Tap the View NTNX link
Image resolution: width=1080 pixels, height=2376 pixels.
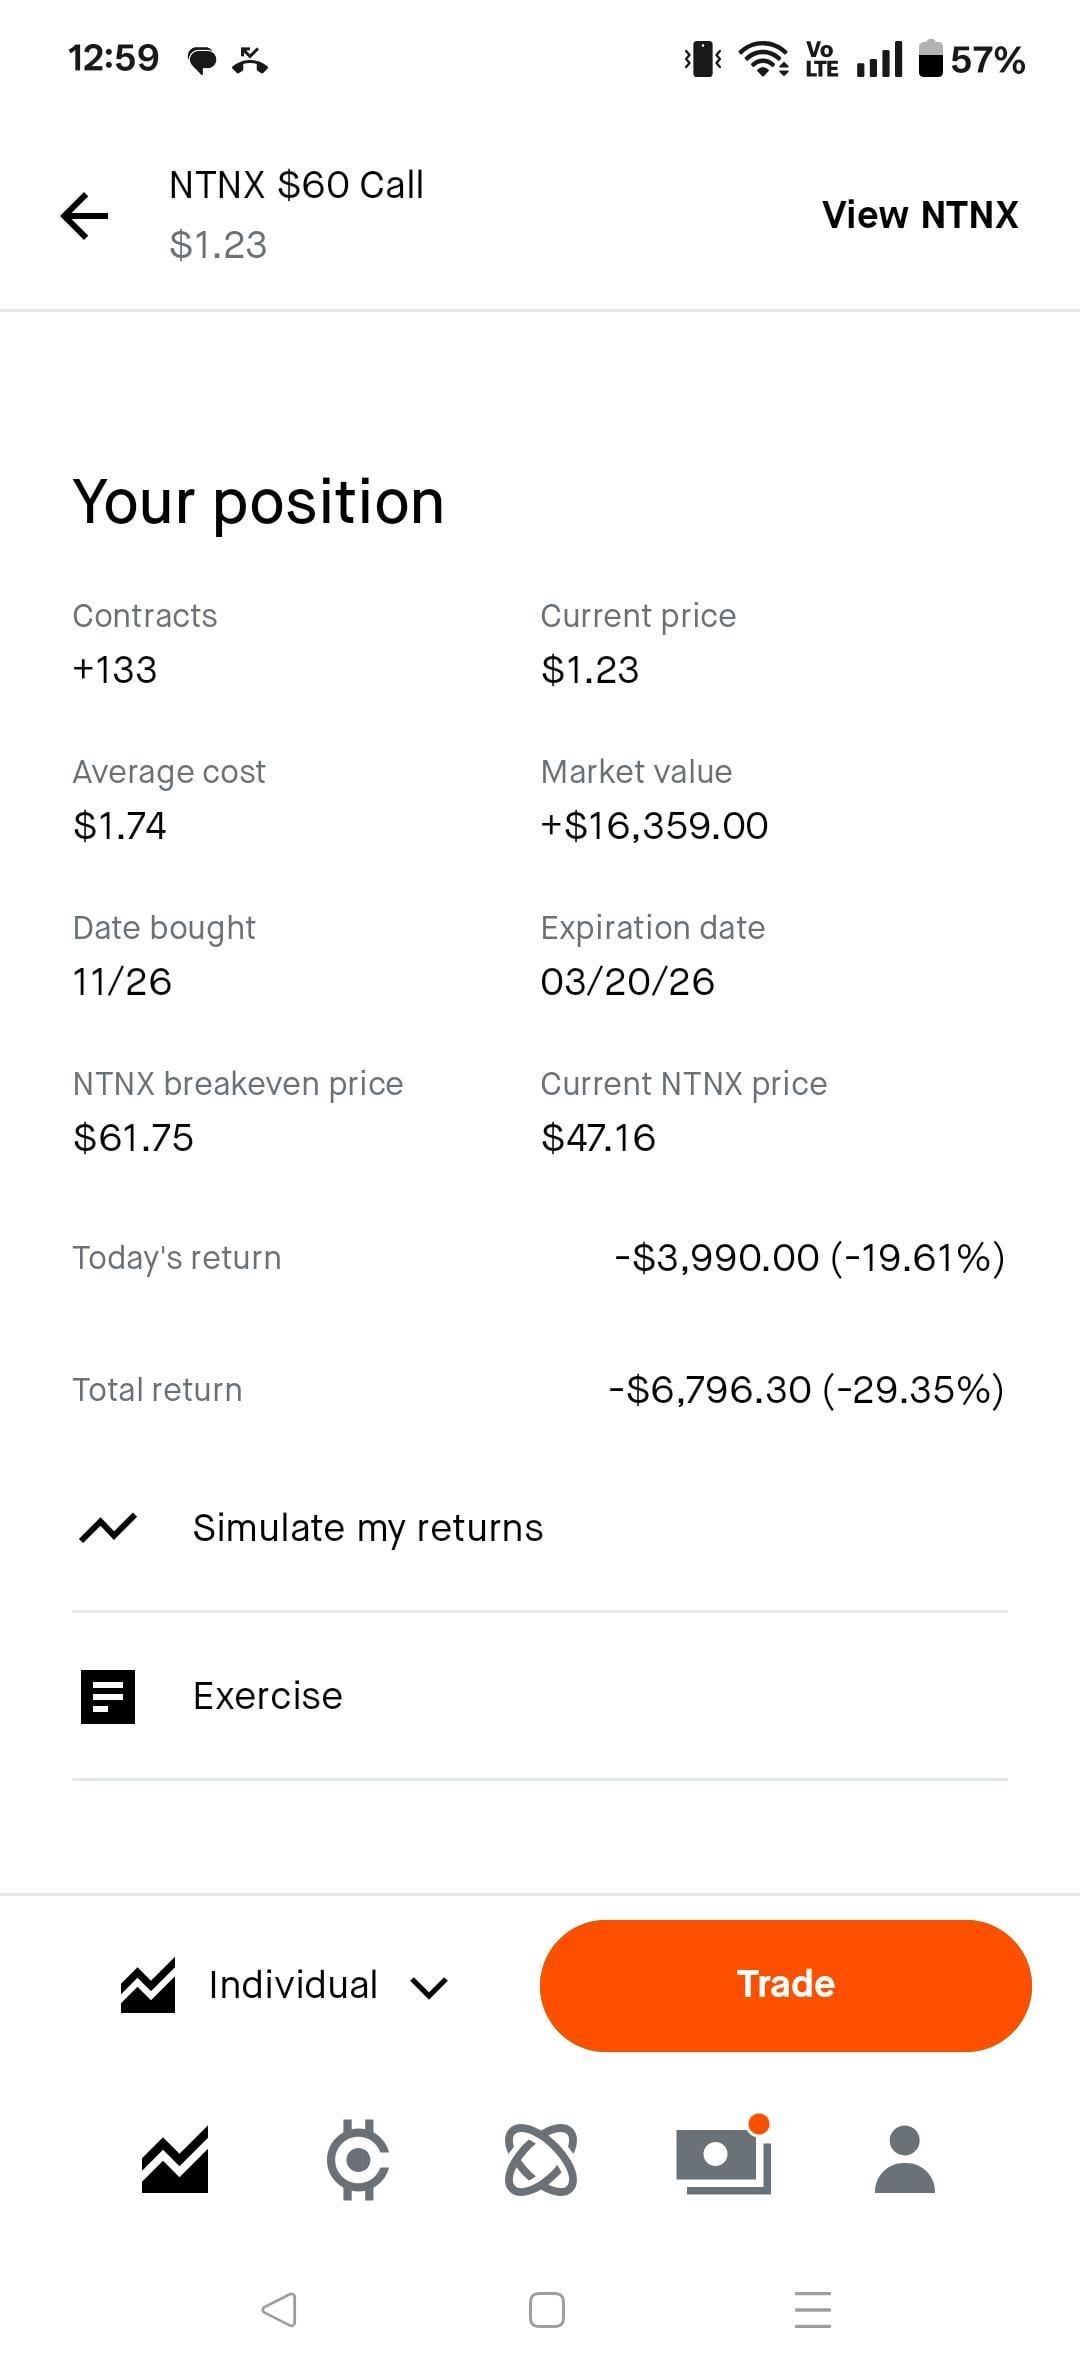pyautogui.click(x=920, y=215)
